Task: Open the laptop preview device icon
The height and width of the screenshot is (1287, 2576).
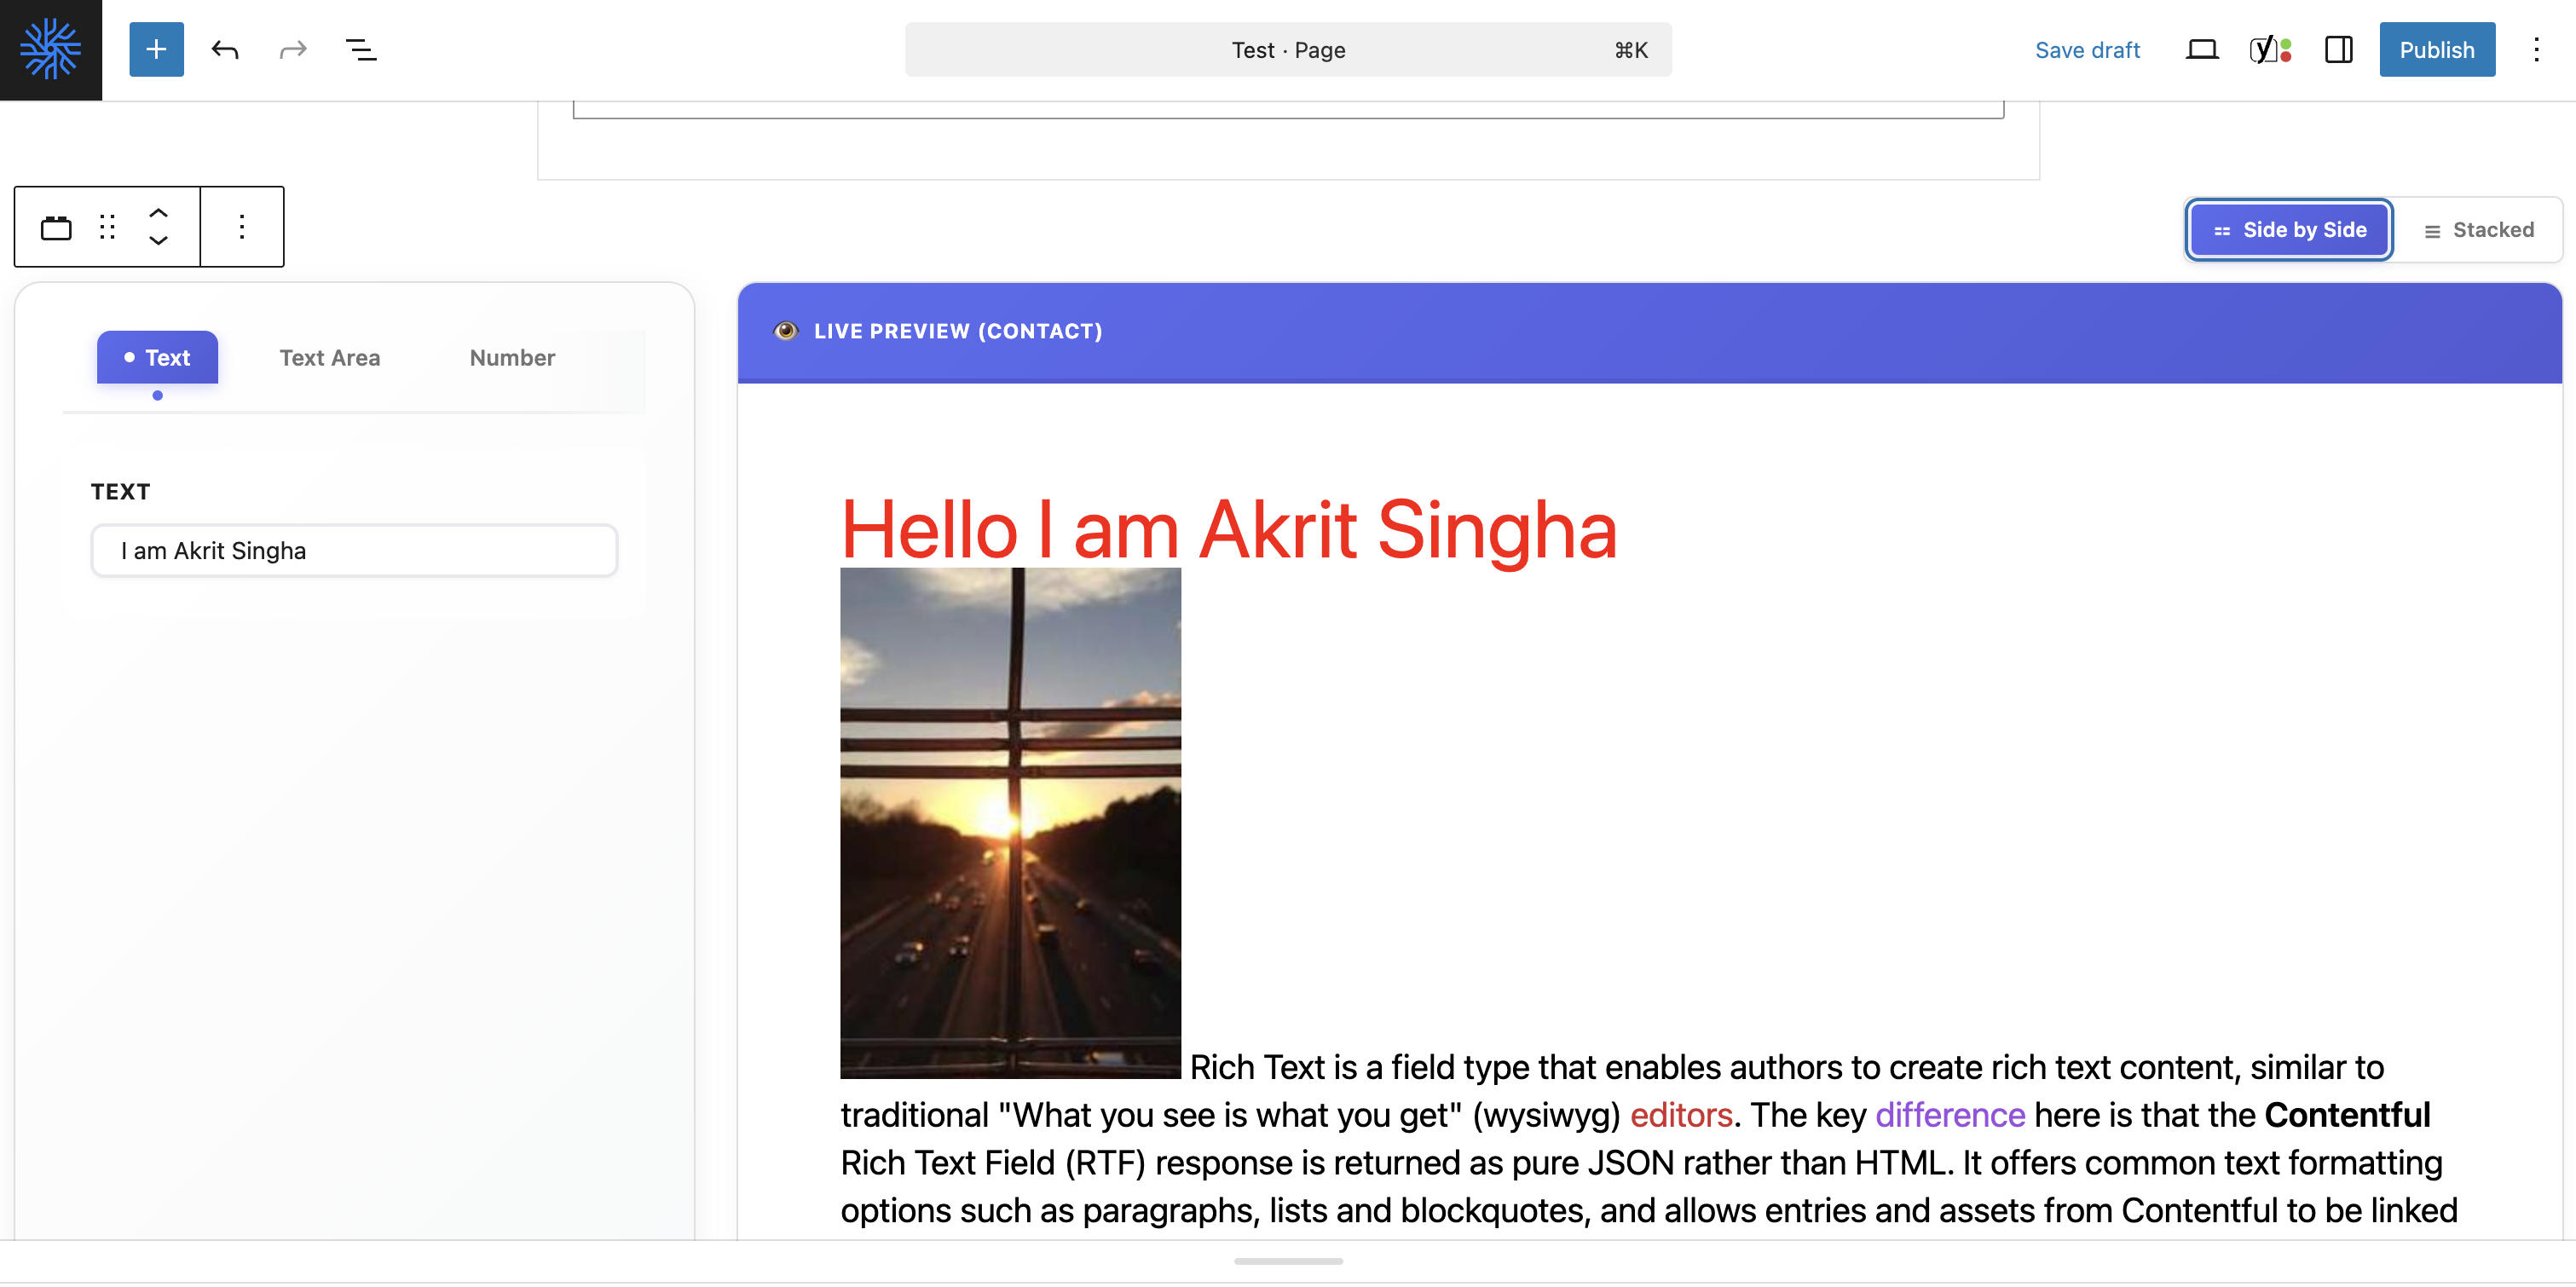Action: (x=2201, y=49)
